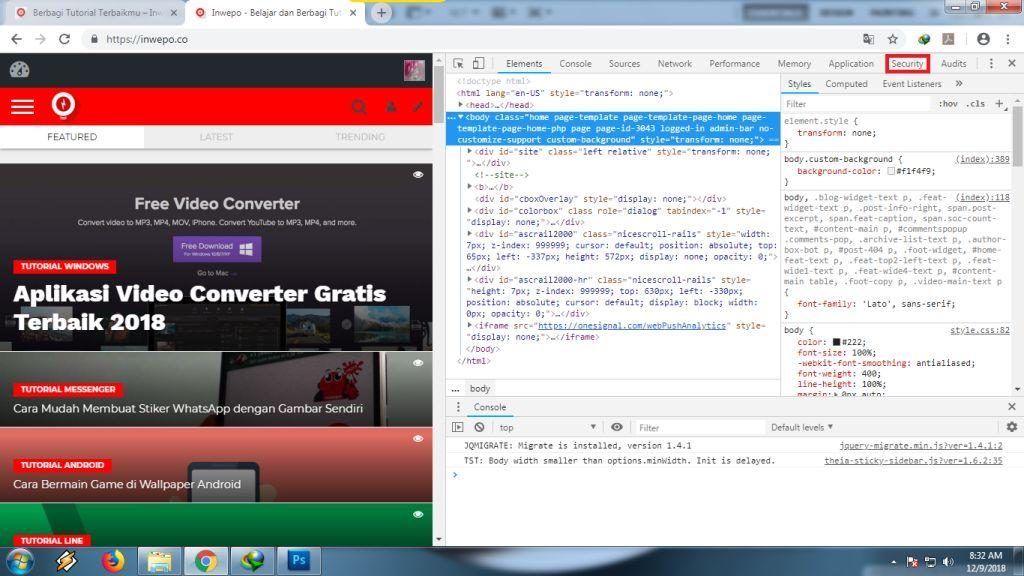Open the site search magnifier icon
Image resolution: width=1024 pixels, height=576 pixels.
coord(359,106)
